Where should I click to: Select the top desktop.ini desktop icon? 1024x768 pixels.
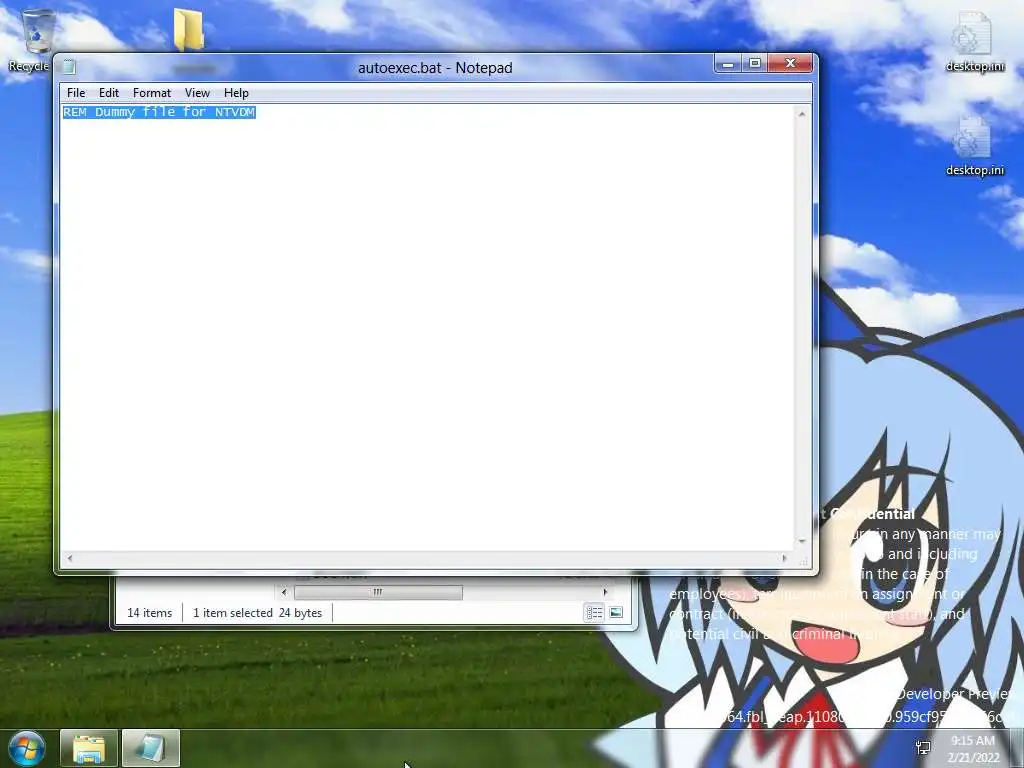974,42
